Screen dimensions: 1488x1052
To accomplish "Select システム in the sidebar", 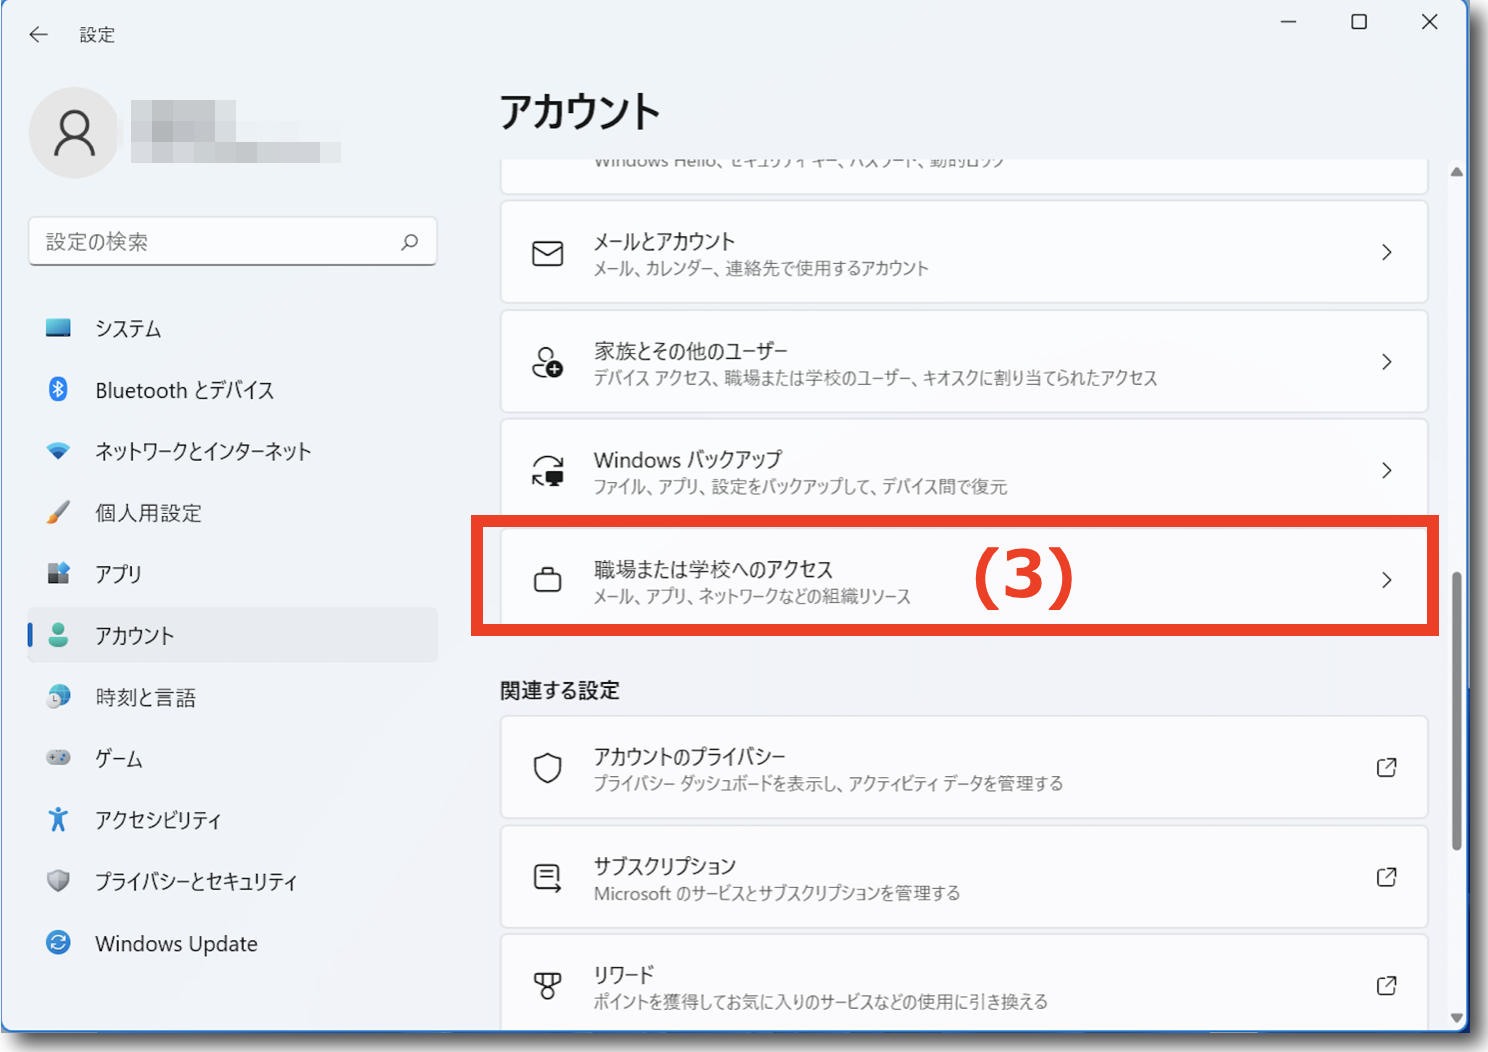I will tap(128, 329).
